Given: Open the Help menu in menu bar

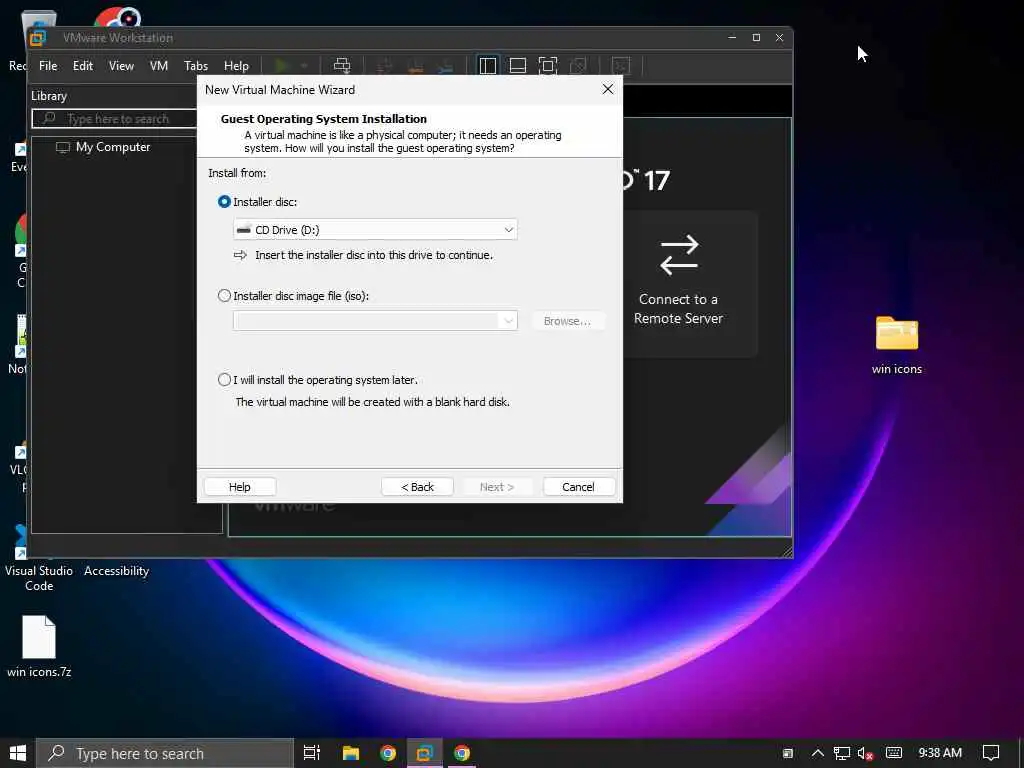Looking at the screenshot, I should 236,66.
